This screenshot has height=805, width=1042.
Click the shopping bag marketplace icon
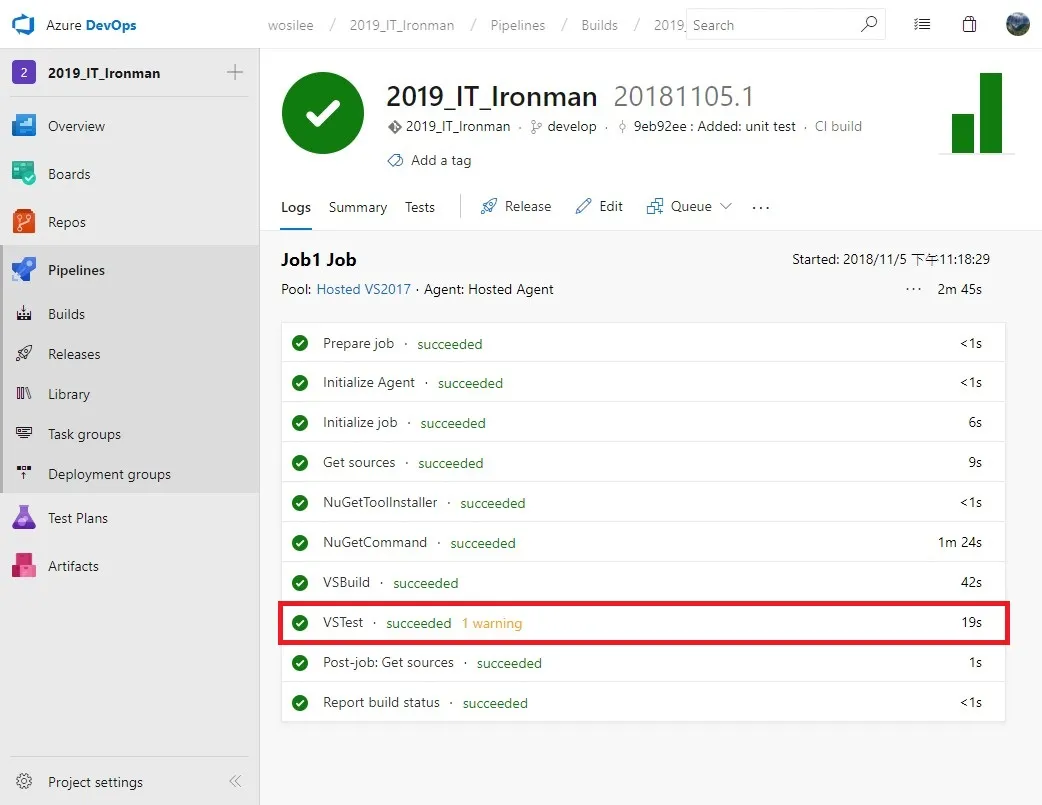click(x=969, y=25)
